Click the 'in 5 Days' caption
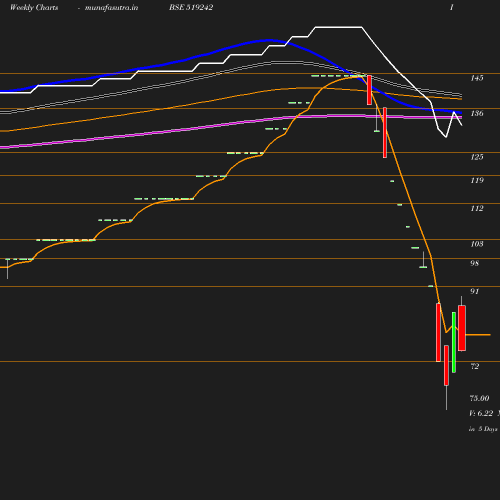 click(x=483, y=429)
